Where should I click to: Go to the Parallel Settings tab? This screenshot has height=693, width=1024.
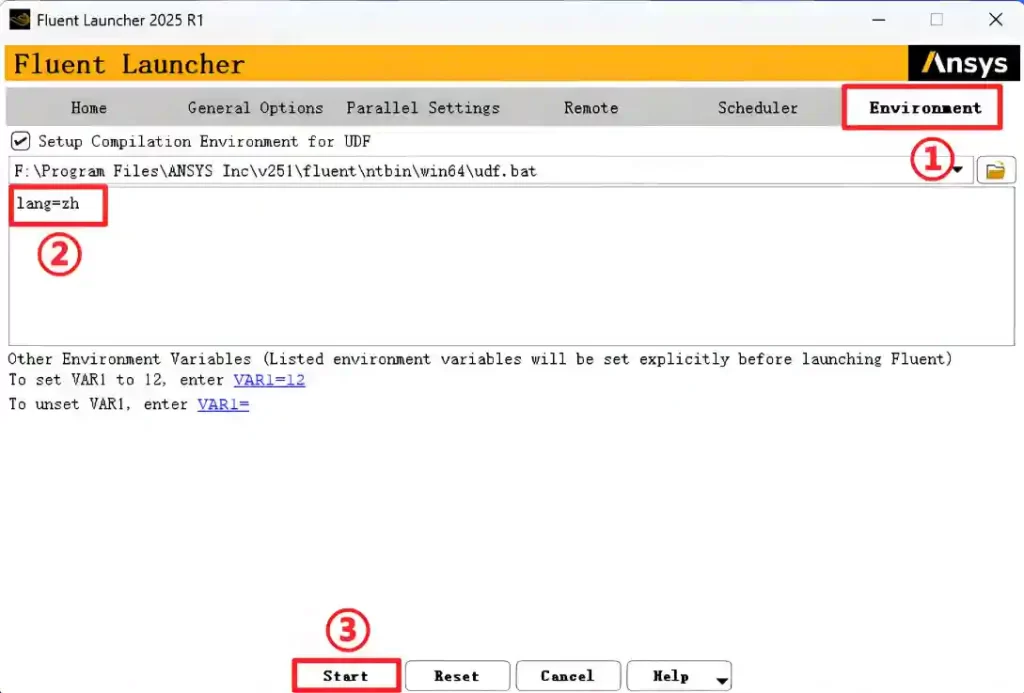click(x=423, y=108)
